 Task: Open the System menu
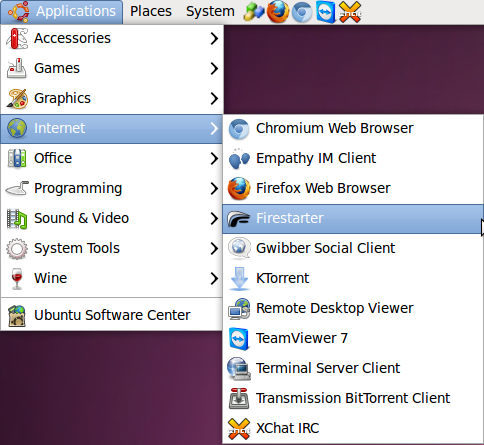pos(210,12)
